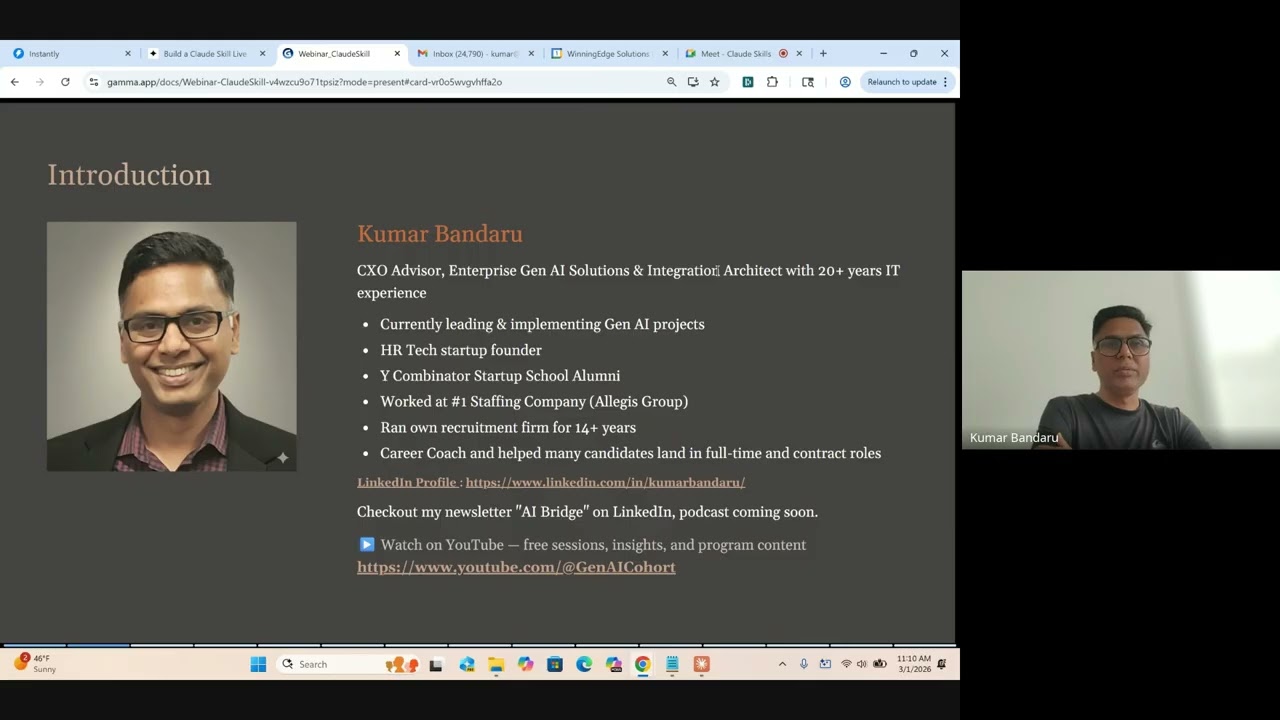
Task: Go back using the browser back arrow
Action: (14, 82)
